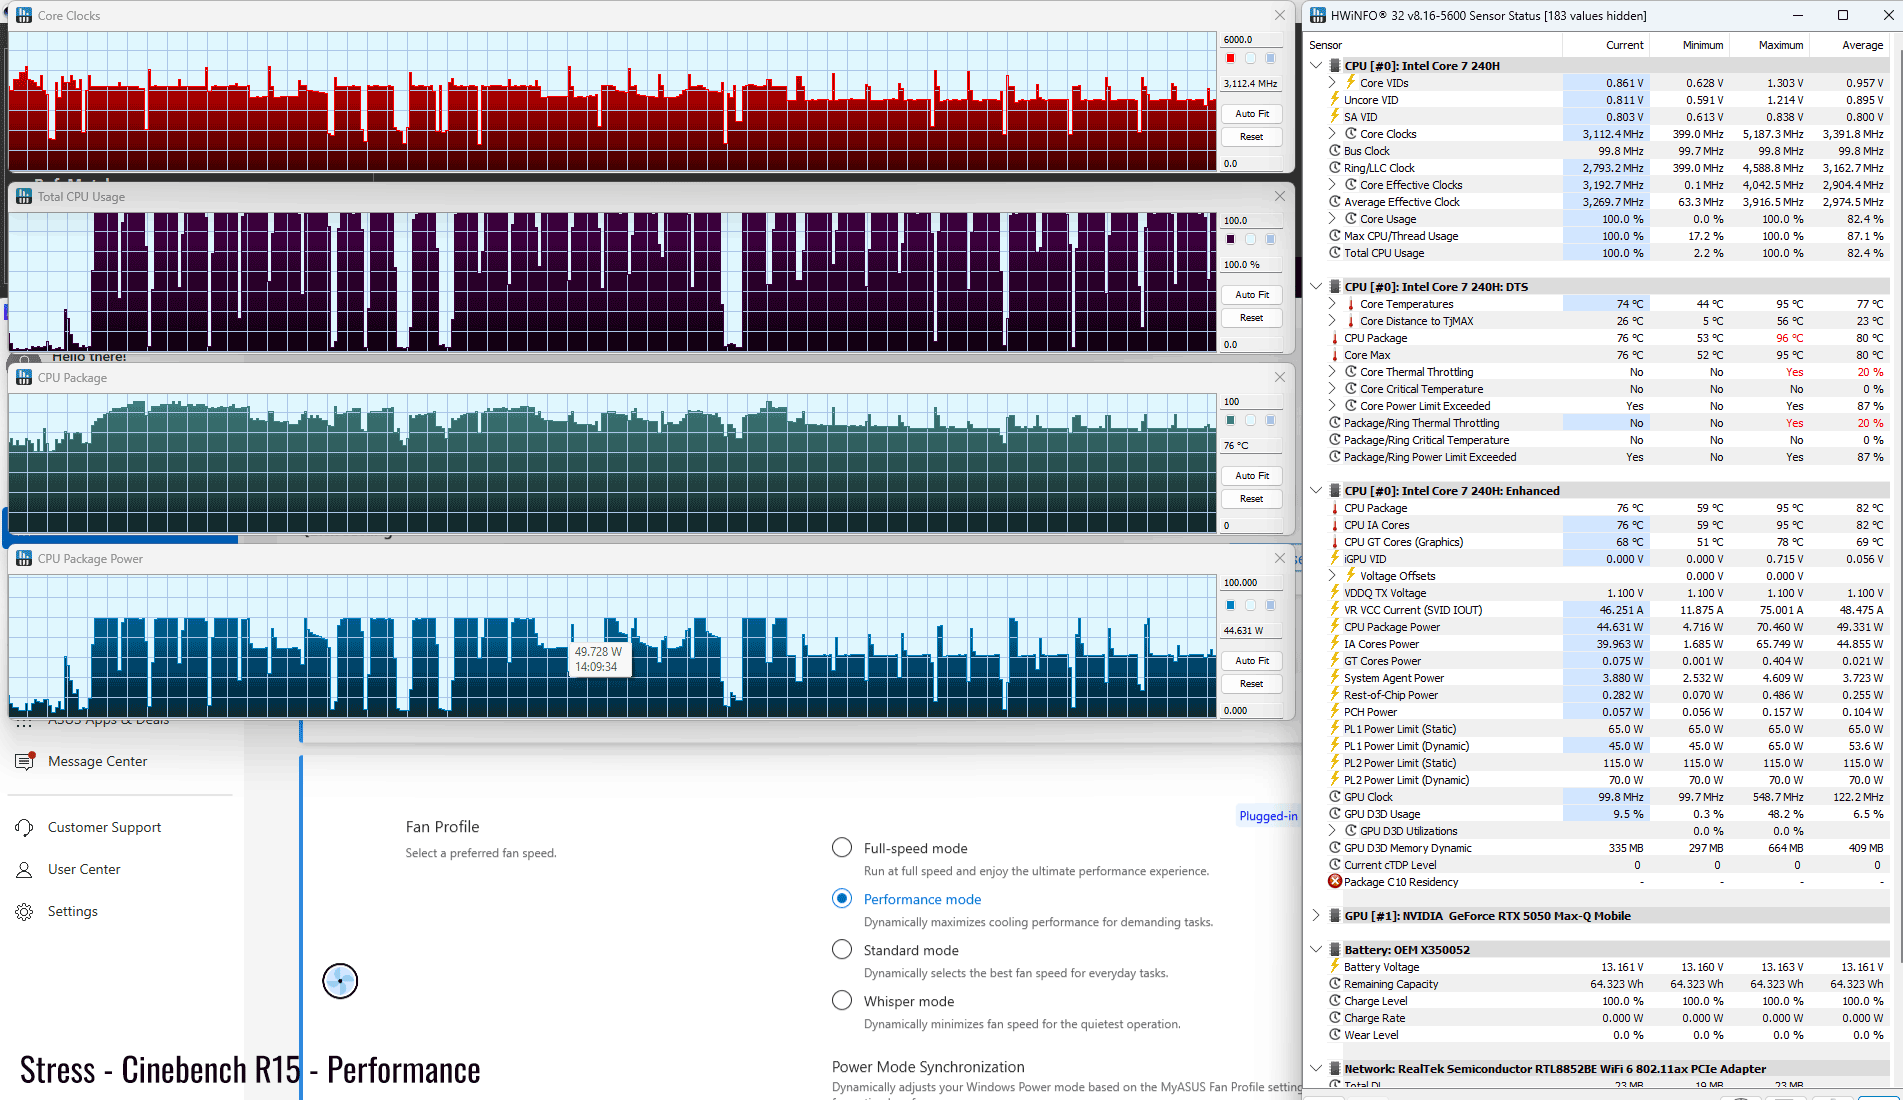Click the lightning icon beside Battery Voltage
Viewport: 1903px width, 1100px height.
pos(1334,967)
